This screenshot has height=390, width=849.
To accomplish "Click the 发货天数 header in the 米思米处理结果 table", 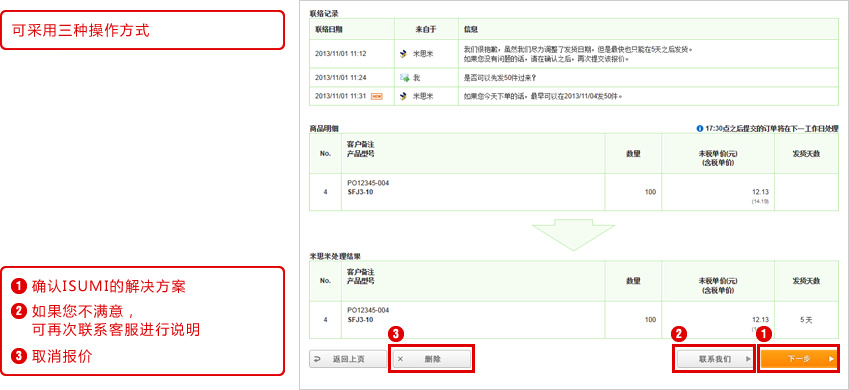I will point(806,281).
